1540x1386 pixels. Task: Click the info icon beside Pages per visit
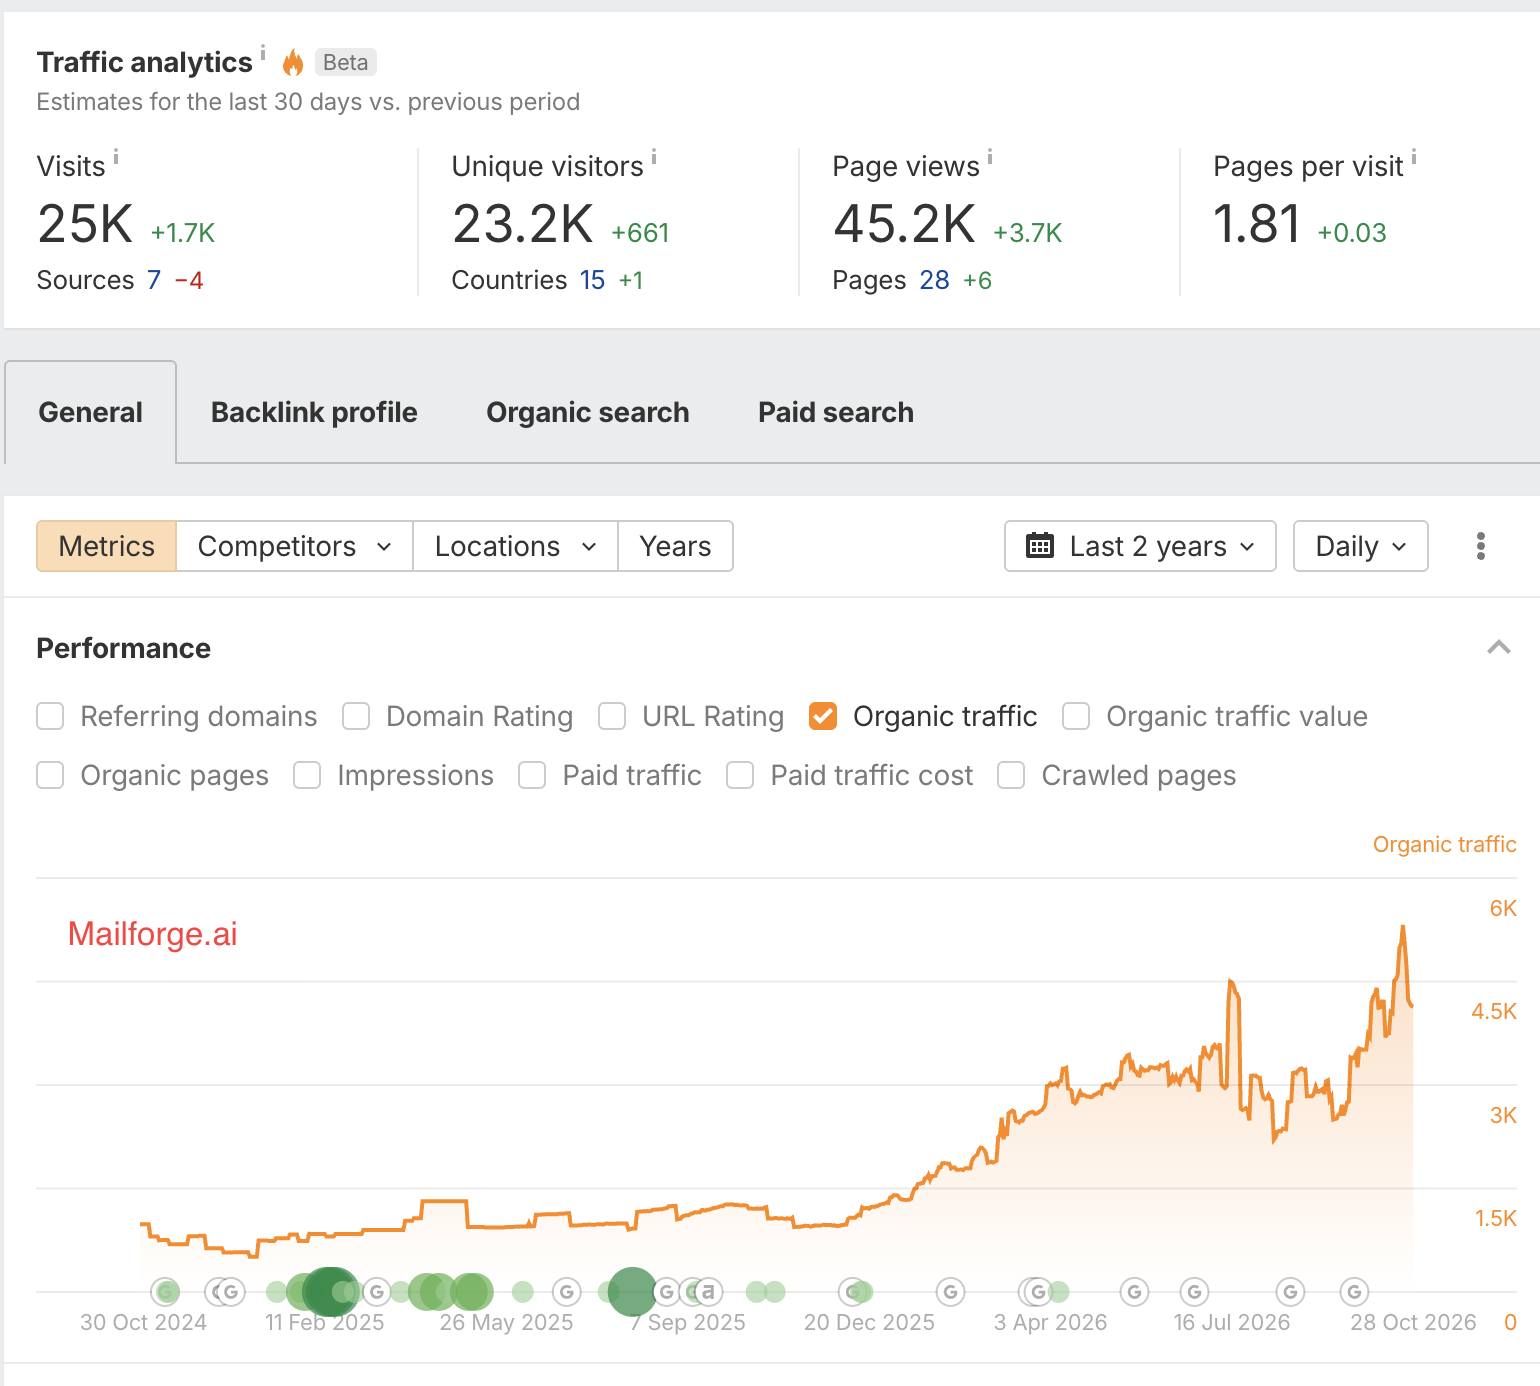1414,156
